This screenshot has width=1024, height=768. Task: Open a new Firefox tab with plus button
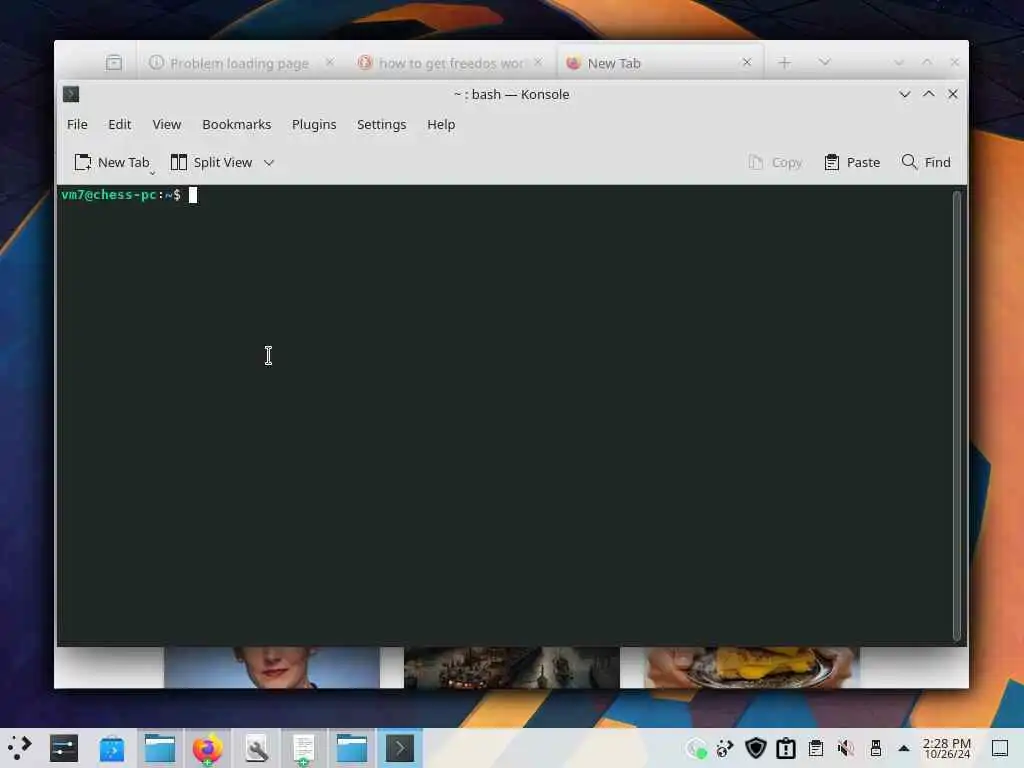(784, 63)
